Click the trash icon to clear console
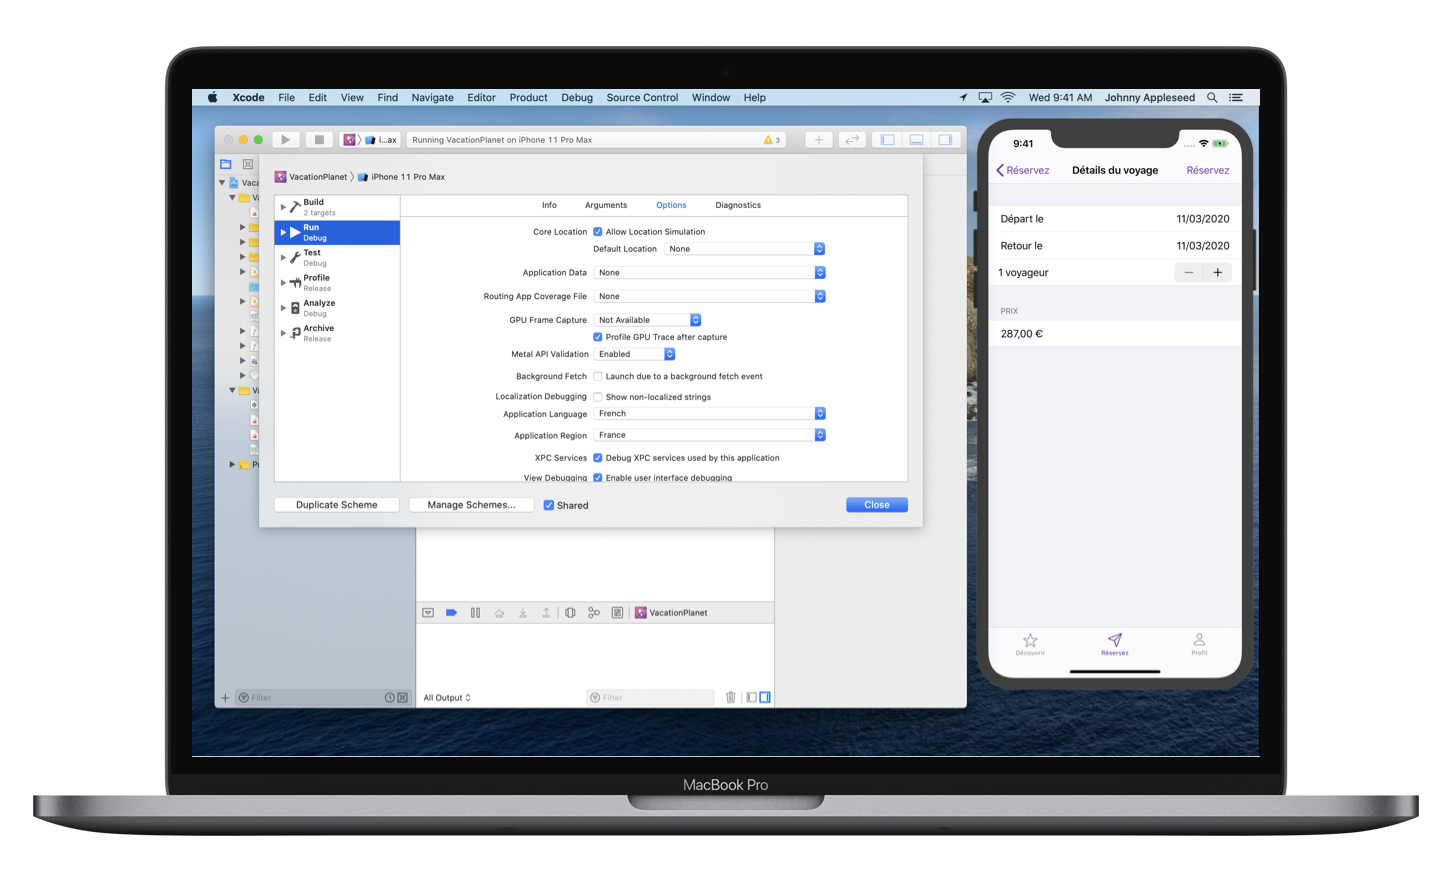 click(x=731, y=697)
